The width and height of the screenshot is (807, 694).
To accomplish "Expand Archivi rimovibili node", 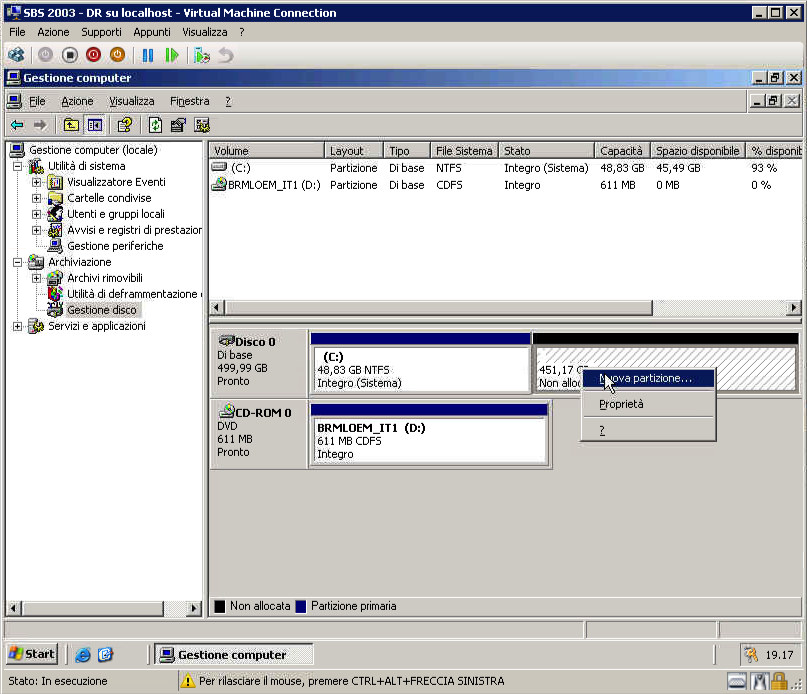I will (x=37, y=278).
